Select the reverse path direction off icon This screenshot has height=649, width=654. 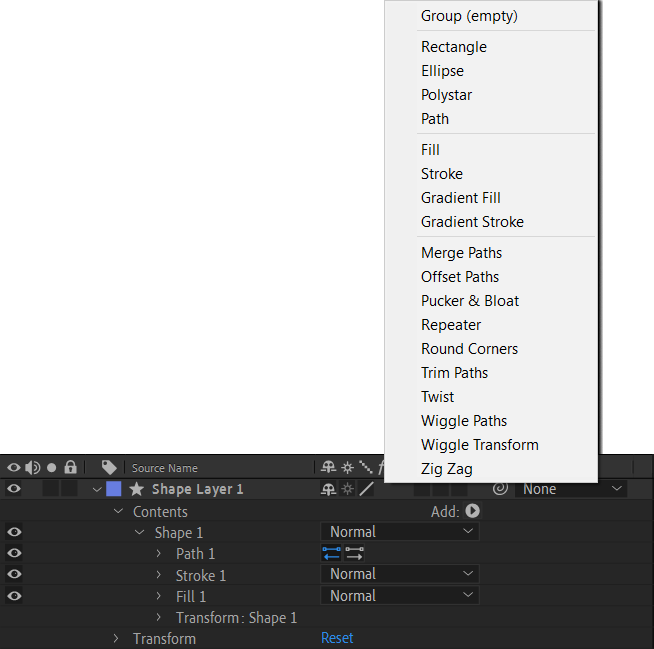pyautogui.click(x=355, y=553)
